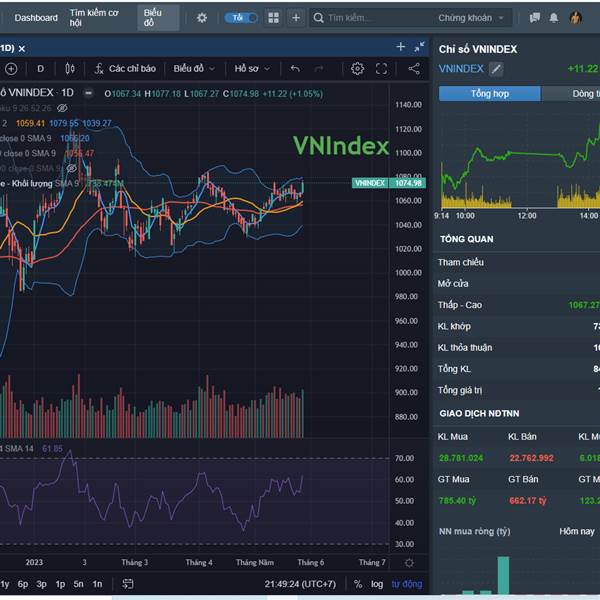Edit the VNINDEX symbol with pencil icon
This screenshot has height=600, width=600.
(x=496, y=69)
